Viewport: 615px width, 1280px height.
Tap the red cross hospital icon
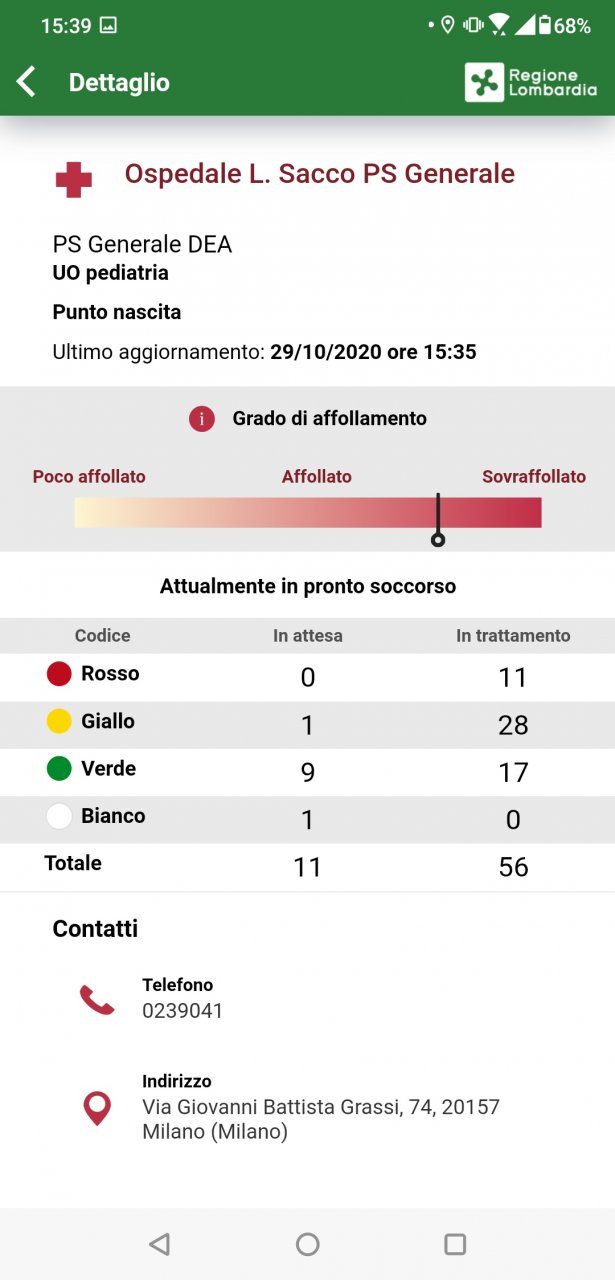click(73, 180)
